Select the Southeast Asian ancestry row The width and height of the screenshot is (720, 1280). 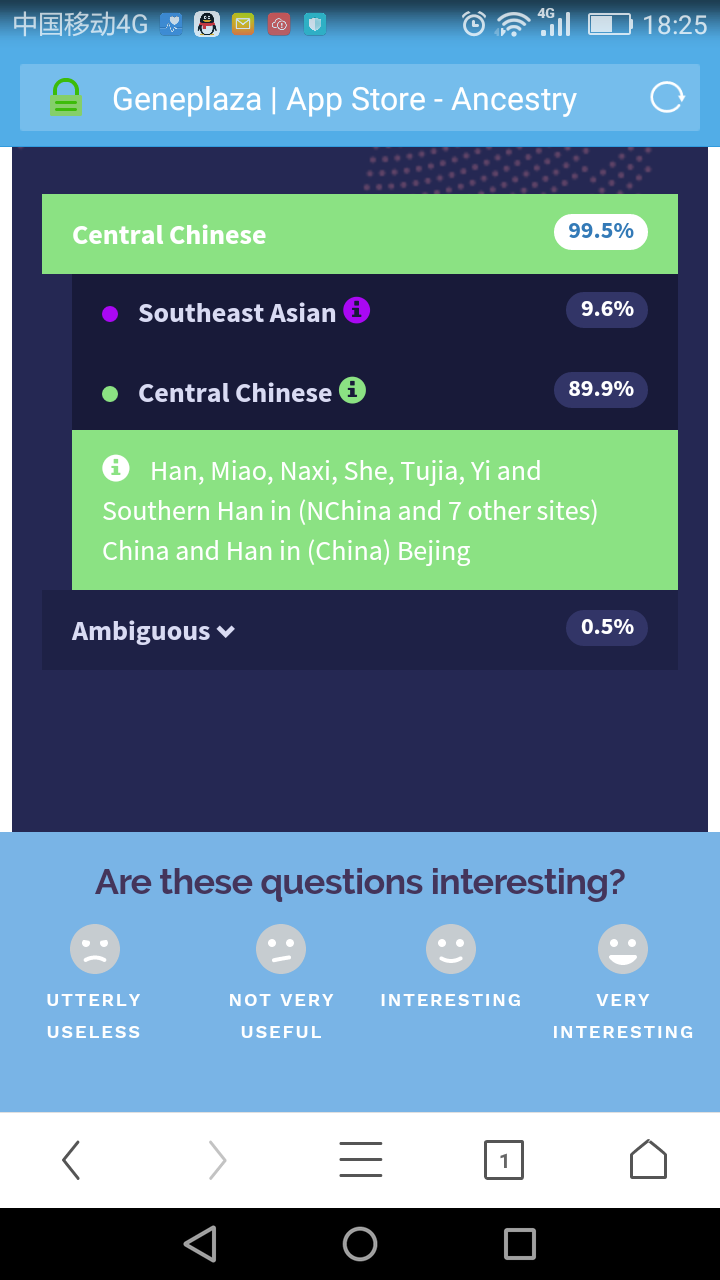pyautogui.click(x=375, y=312)
